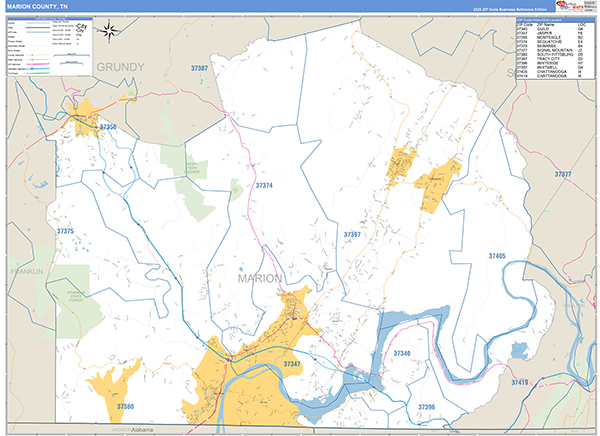Viewport: 600px width, 436px height.
Task: Select the GUILD row in the ZIP index
Action: [x=550, y=29]
